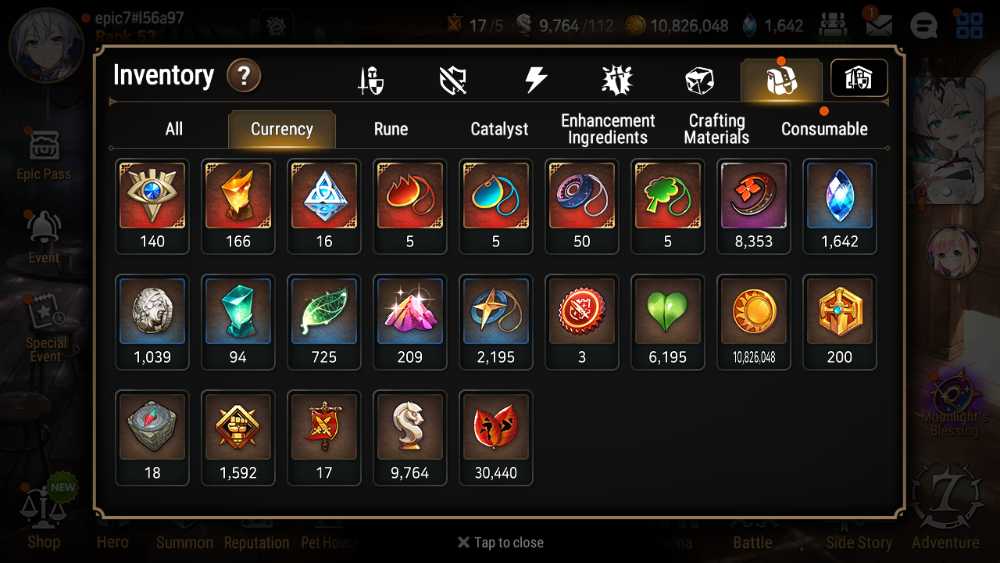Select the sword and shield equipment icon
Screen dimensions: 1000x563
tap(371, 80)
